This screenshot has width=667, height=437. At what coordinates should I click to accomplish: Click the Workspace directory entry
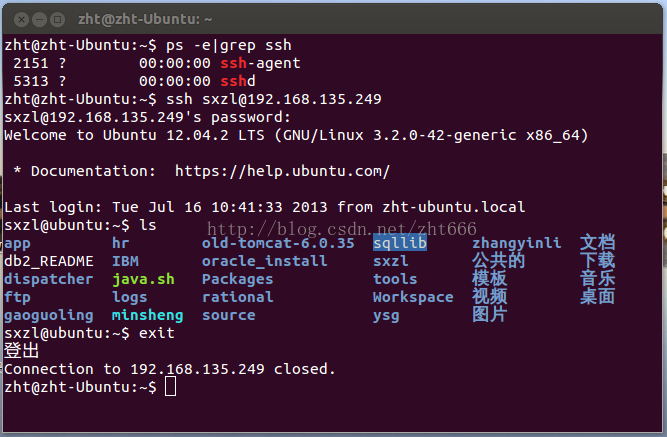[x=413, y=297]
